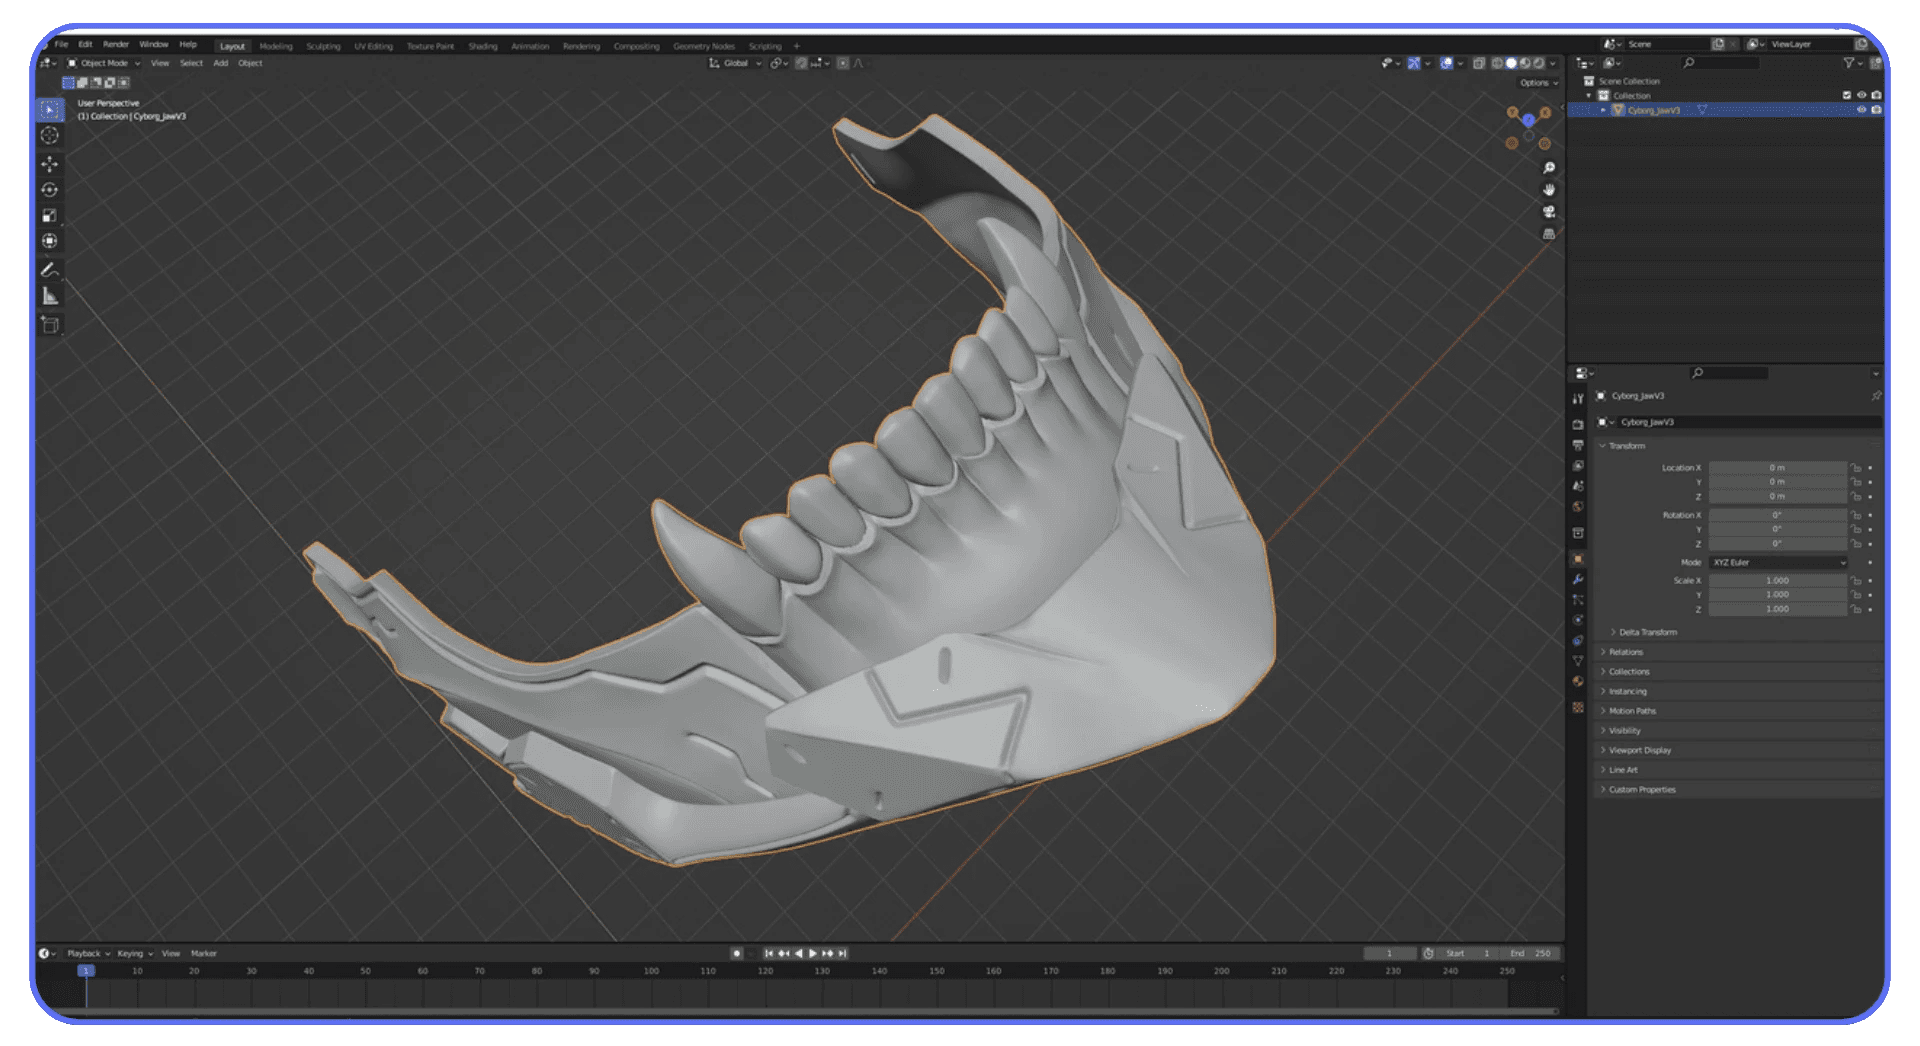Open the Object Mode dropdown
The width and height of the screenshot is (1920, 1046).
105,63
